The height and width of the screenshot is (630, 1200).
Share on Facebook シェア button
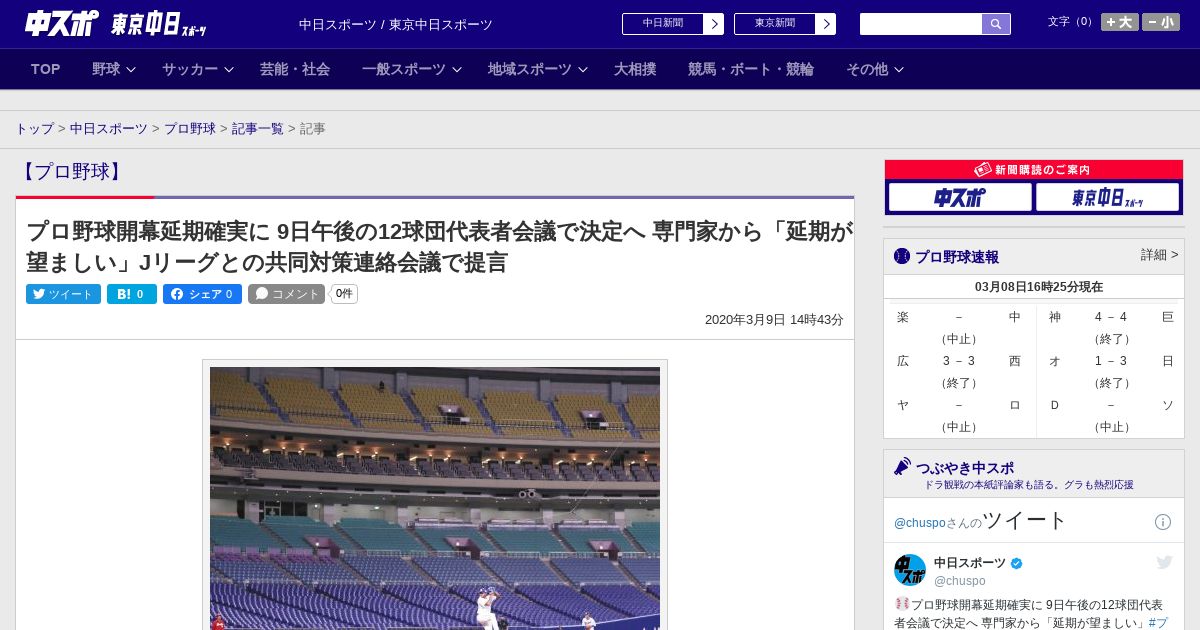(202, 294)
